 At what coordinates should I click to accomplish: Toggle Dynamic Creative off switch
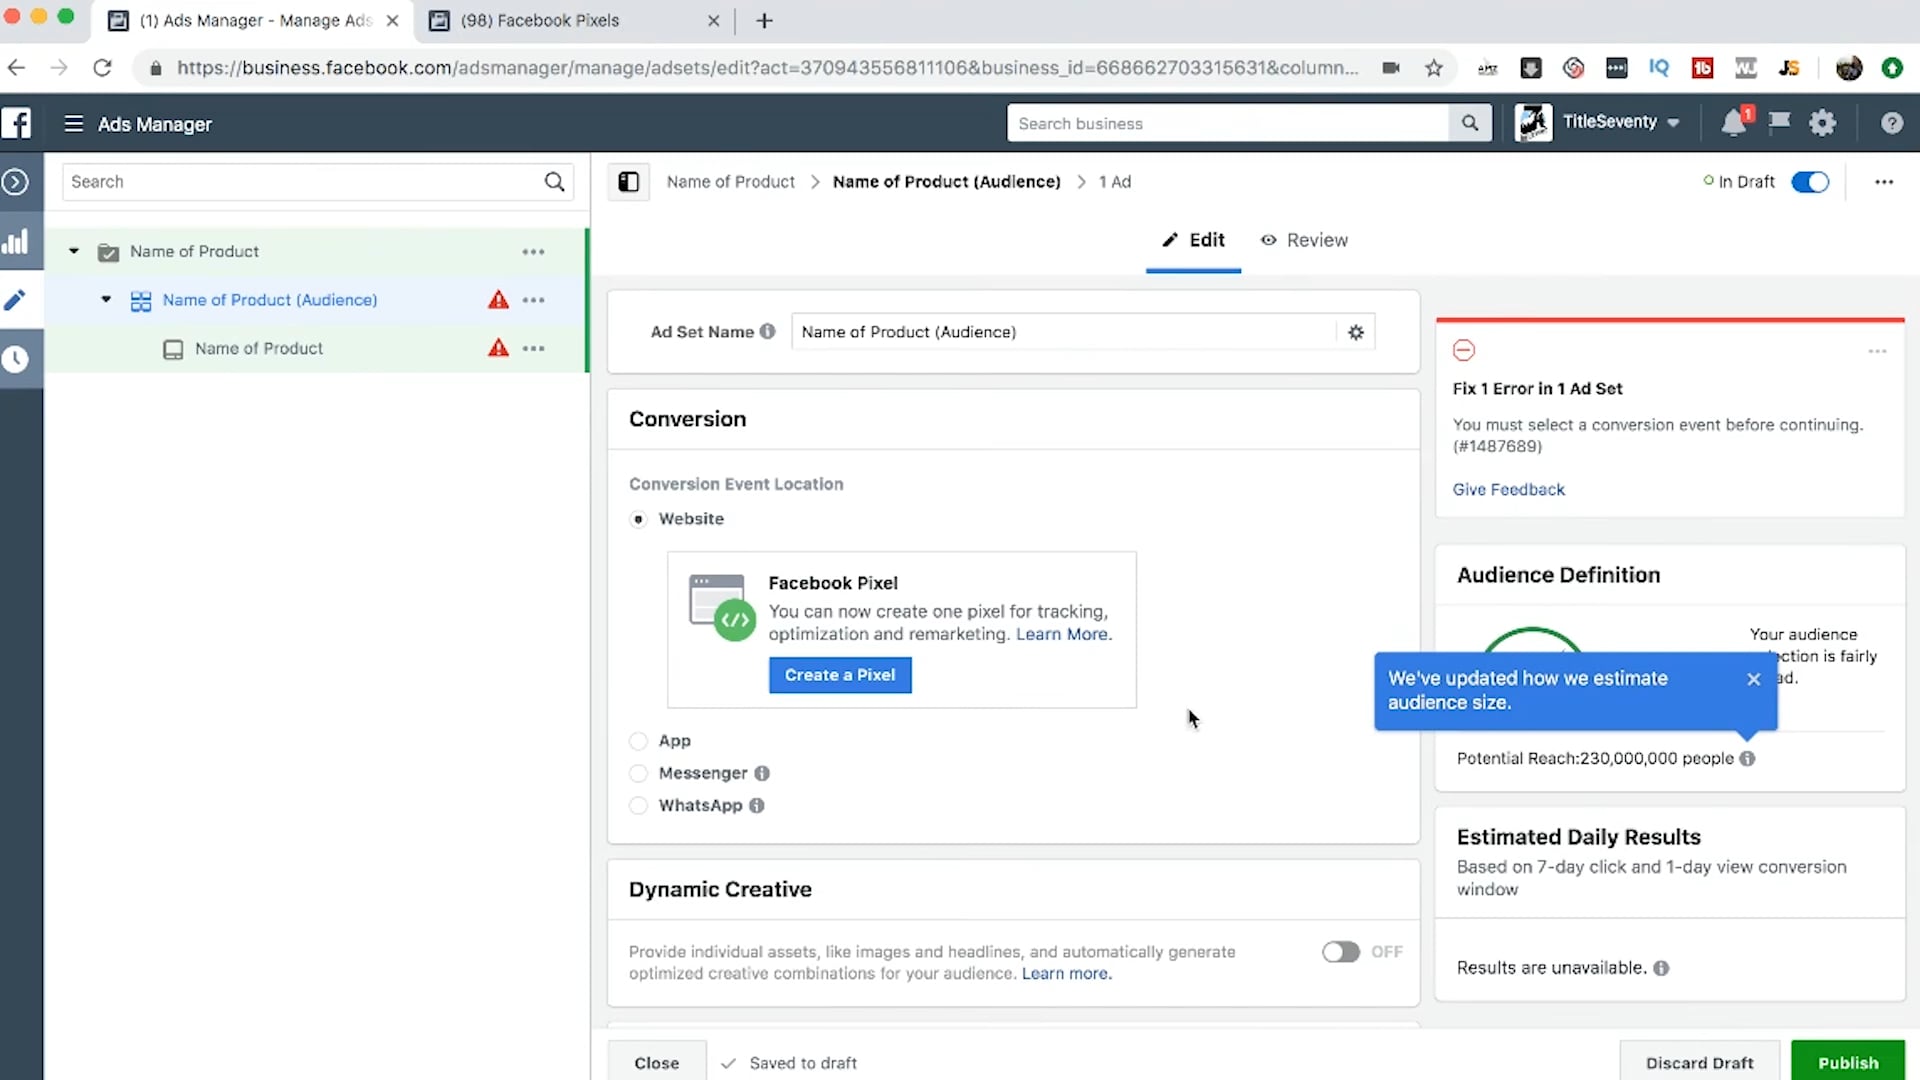point(1341,952)
